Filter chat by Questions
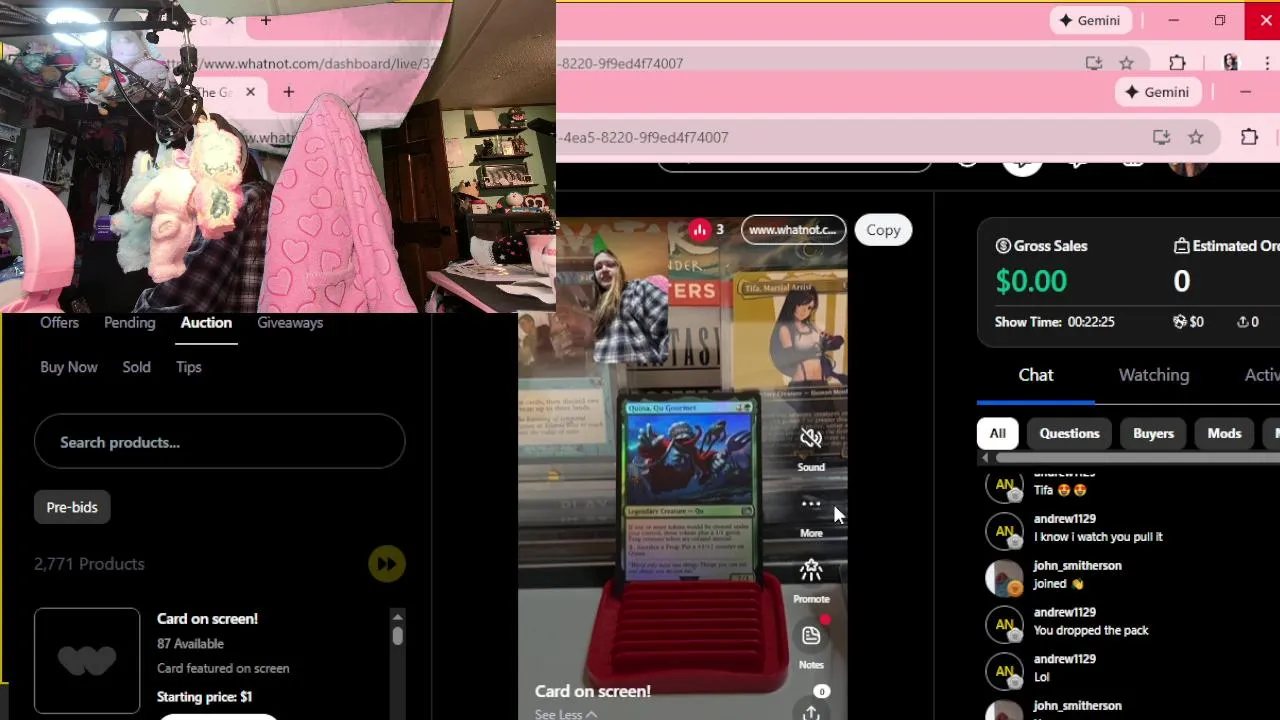 (1069, 433)
